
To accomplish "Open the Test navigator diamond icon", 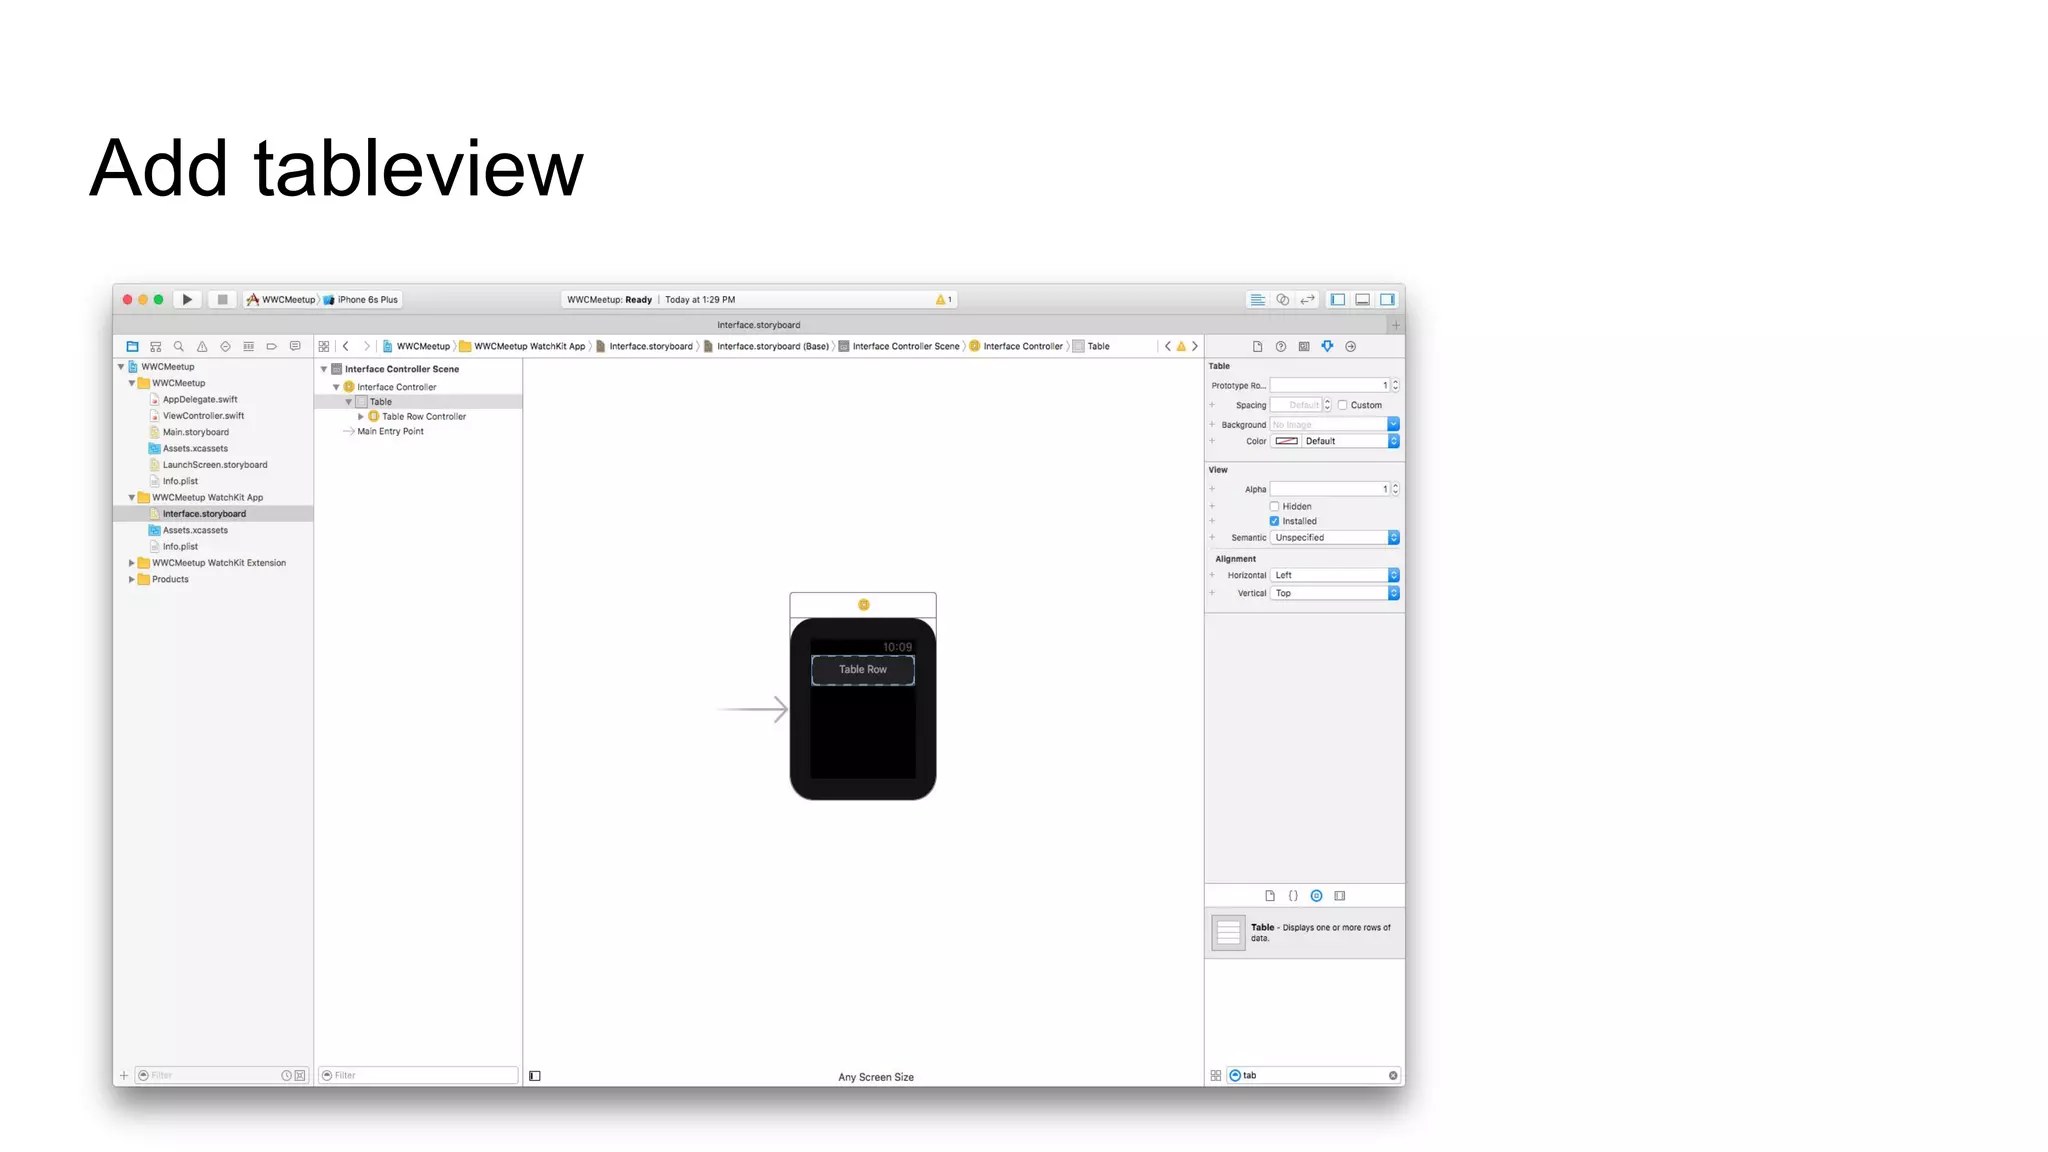I will (225, 346).
